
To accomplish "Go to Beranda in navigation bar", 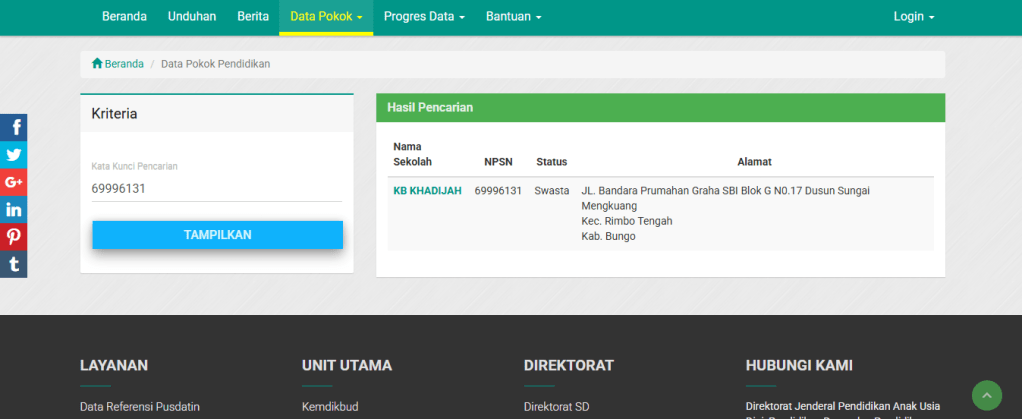I will [x=124, y=17].
